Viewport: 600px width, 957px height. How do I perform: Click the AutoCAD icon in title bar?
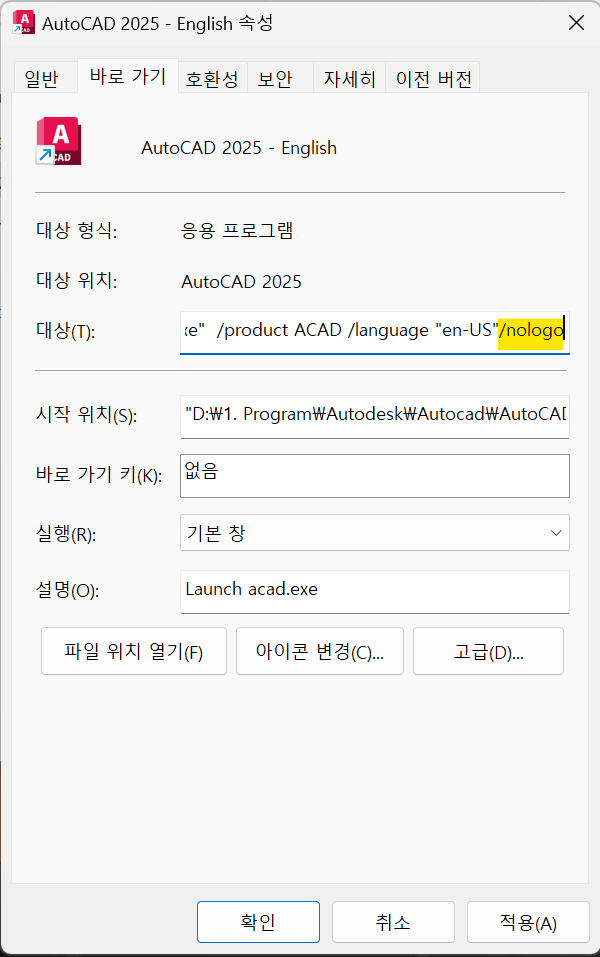click(x=24, y=23)
